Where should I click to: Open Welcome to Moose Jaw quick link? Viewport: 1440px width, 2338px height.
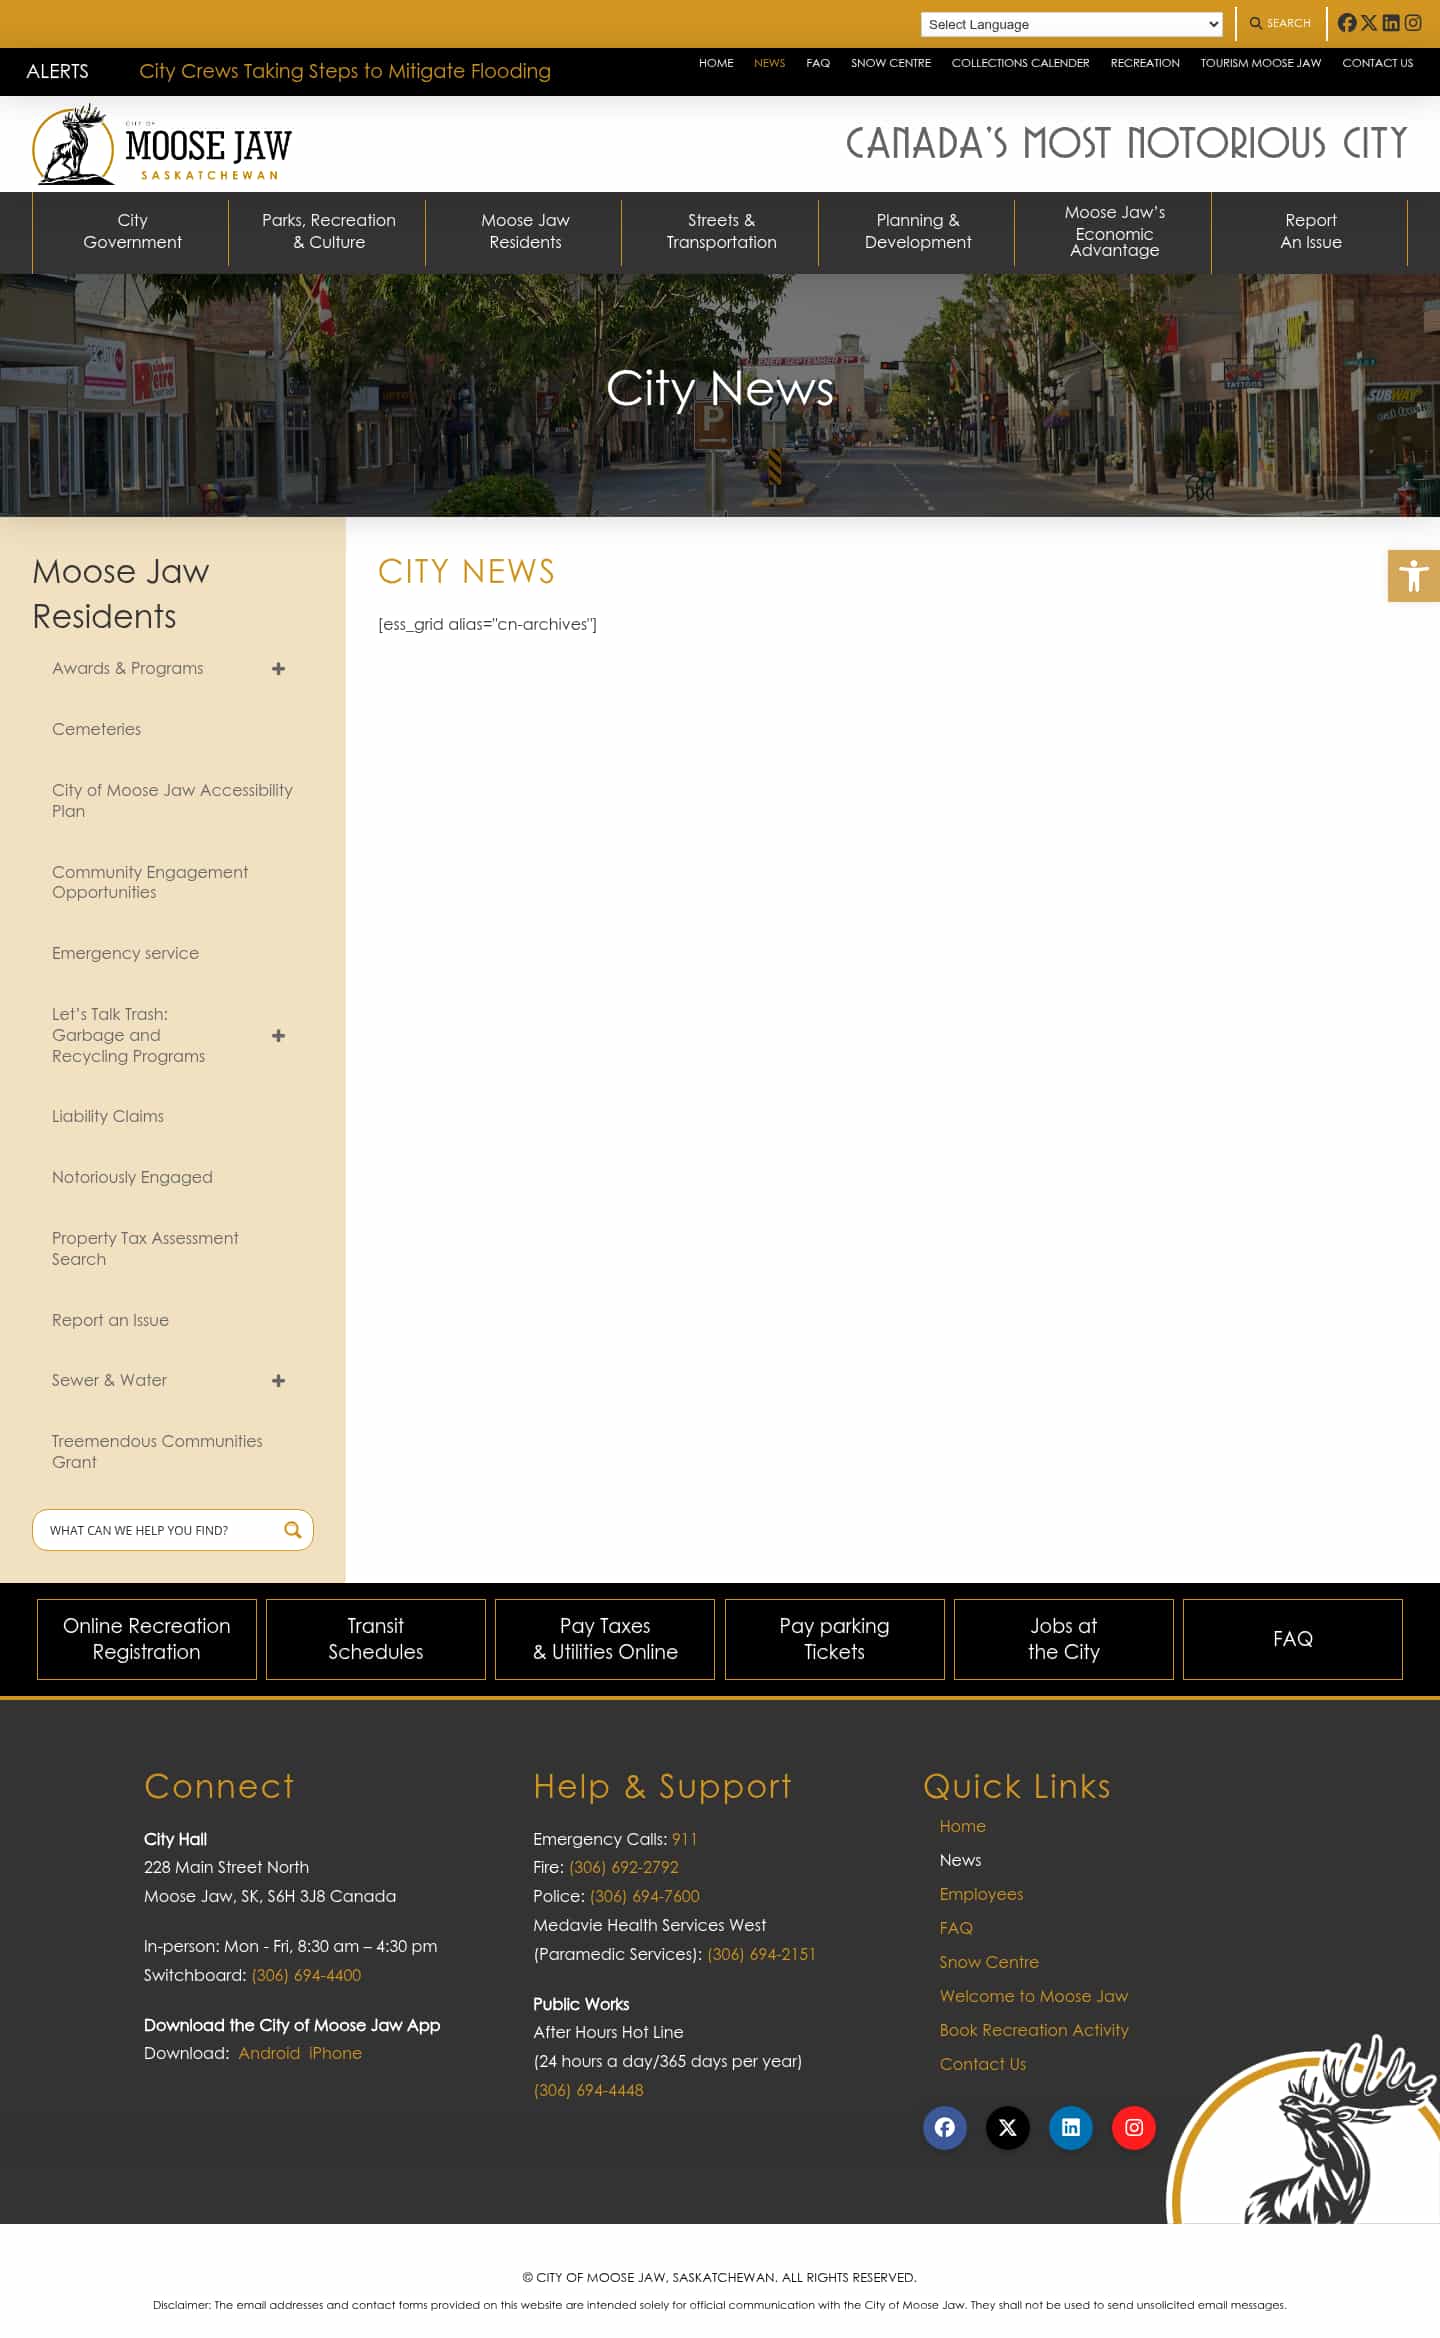(x=1033, y=1996)
